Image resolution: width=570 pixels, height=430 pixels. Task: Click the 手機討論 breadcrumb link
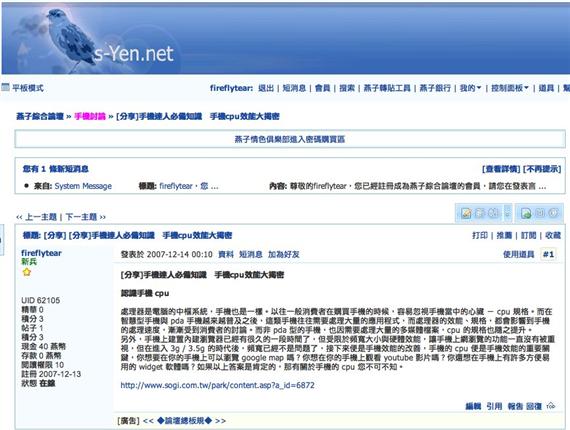(x=90, y=116)
